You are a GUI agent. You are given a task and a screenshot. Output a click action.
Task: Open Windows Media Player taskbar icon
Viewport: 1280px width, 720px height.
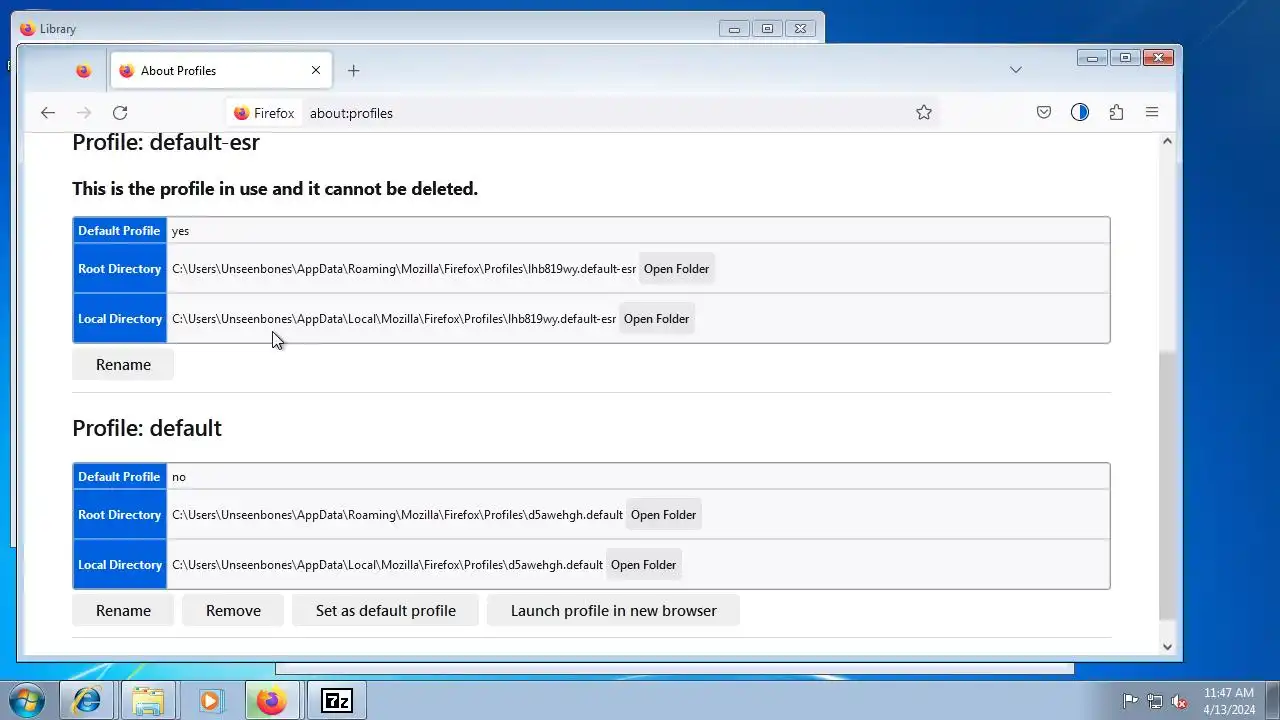tap(210, 701)
